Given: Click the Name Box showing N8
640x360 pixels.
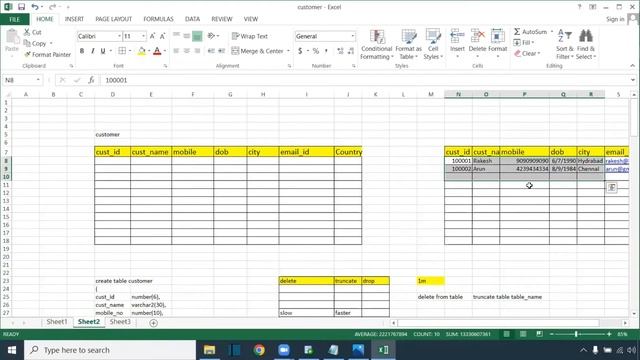Looking at the screenshot, I should pyautogui.click(x=22, y=80).
